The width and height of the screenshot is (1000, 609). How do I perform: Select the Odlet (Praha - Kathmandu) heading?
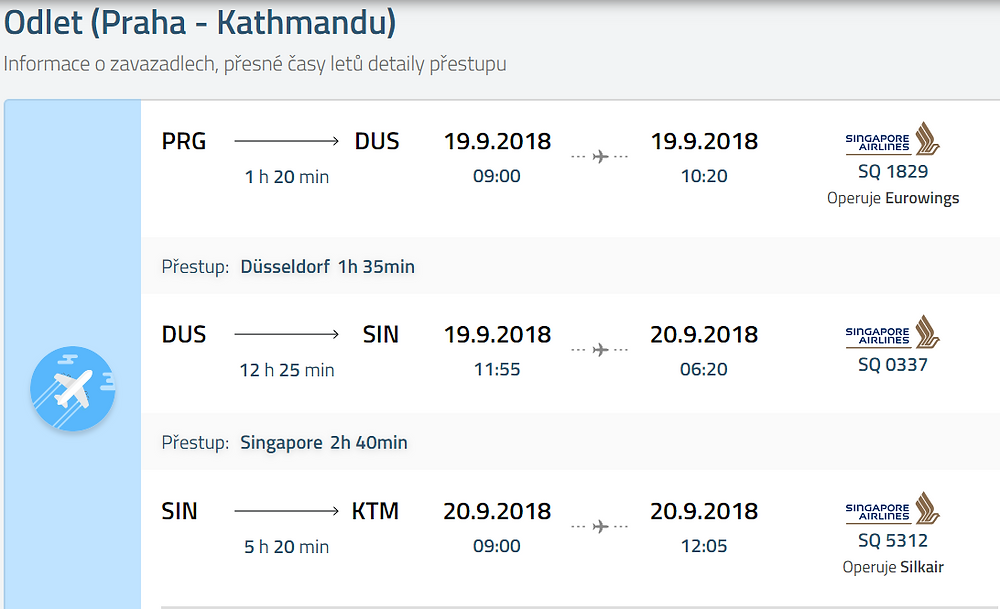click(x=200, y=22)
